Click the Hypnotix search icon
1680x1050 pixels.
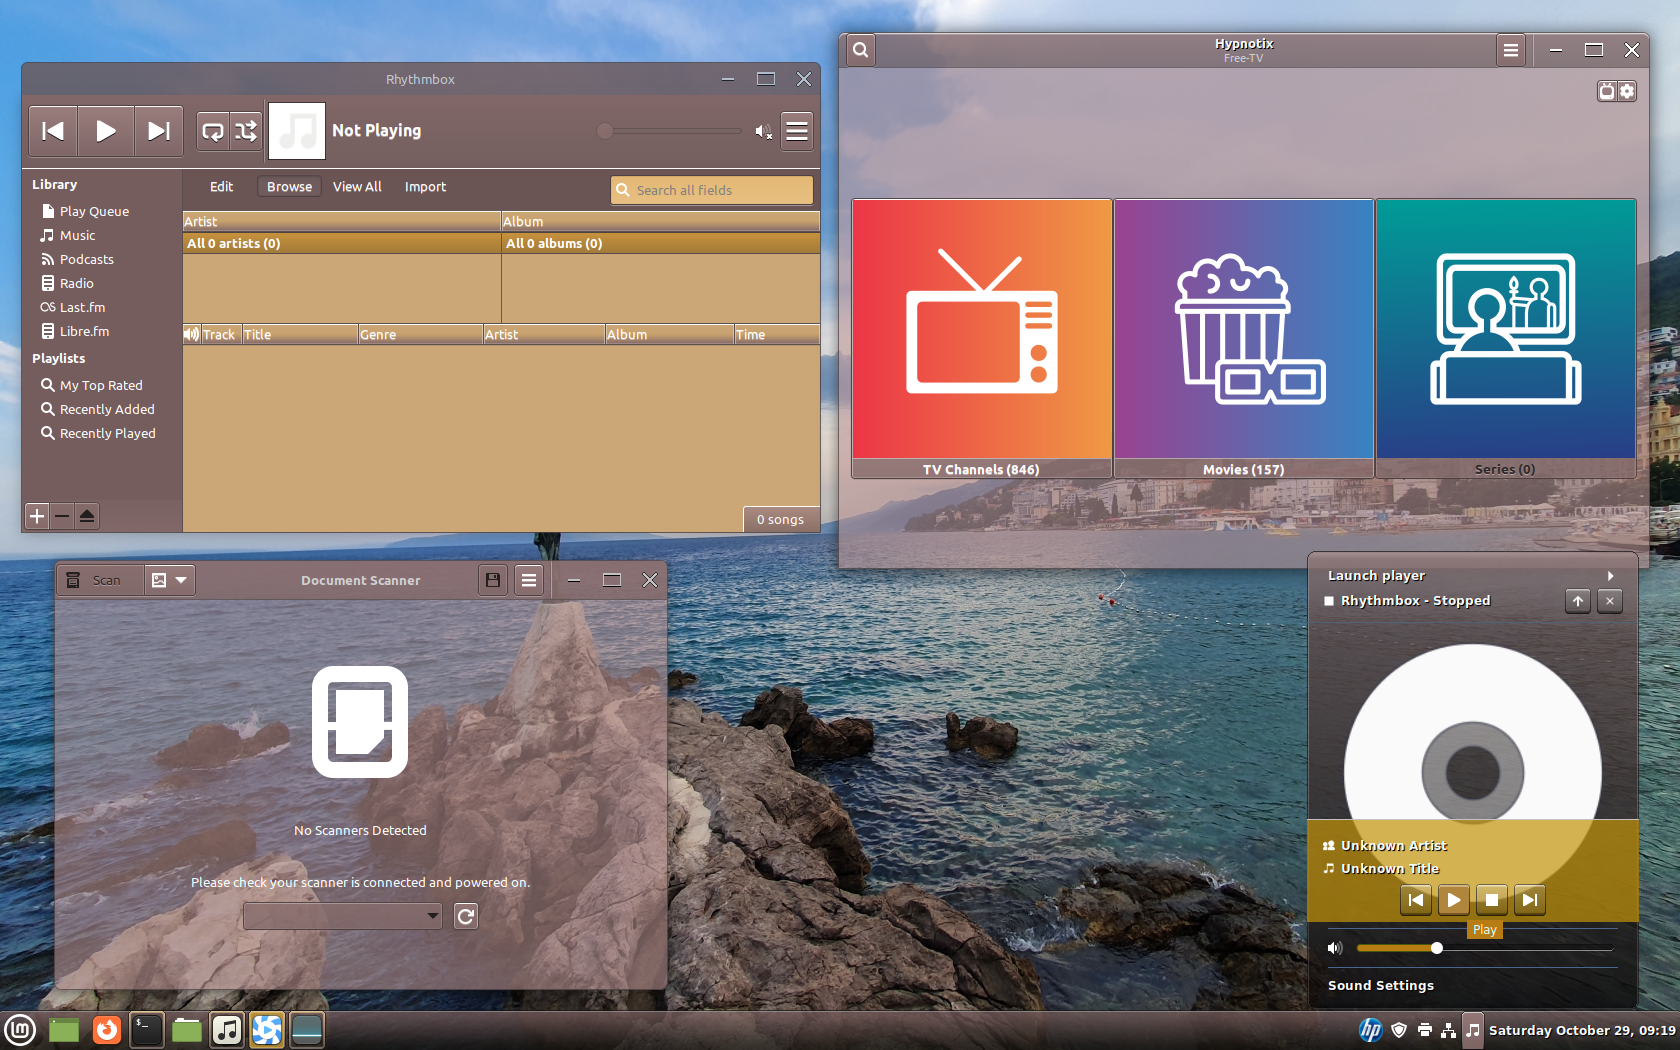point(861,50)
